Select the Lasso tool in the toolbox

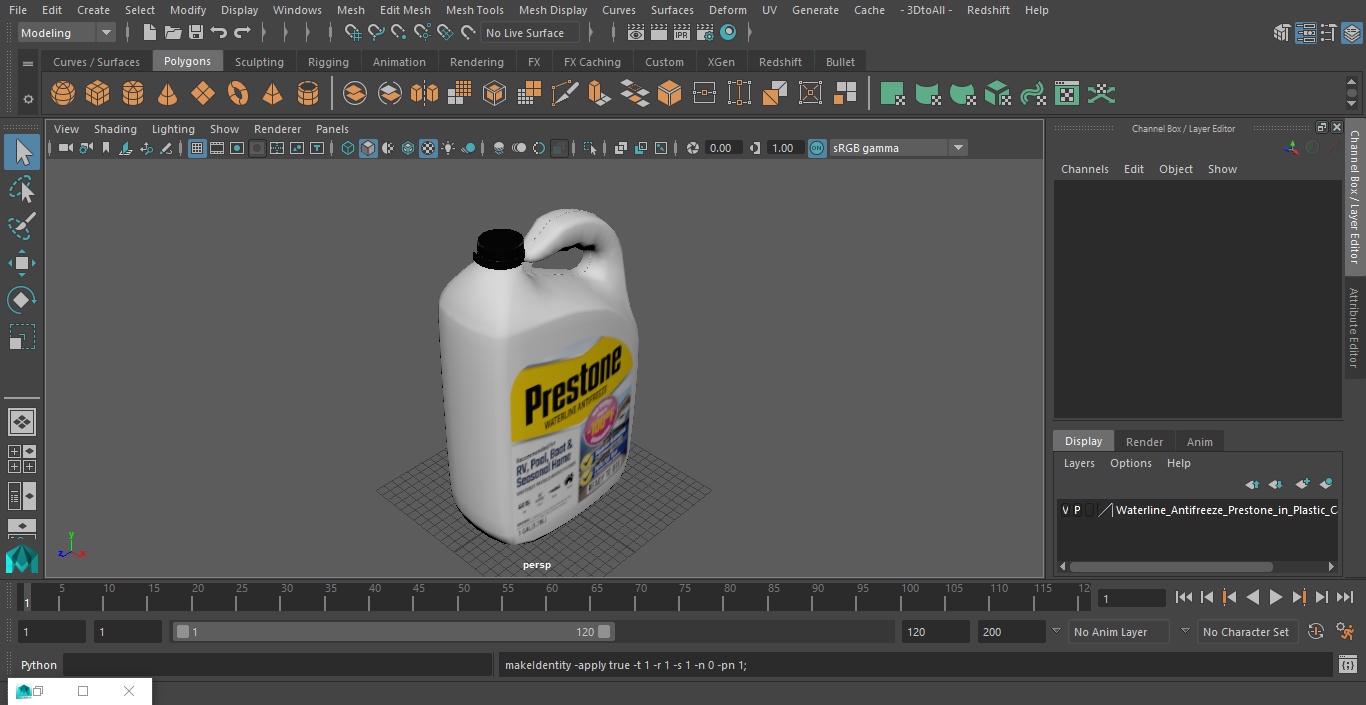(21, 189)
